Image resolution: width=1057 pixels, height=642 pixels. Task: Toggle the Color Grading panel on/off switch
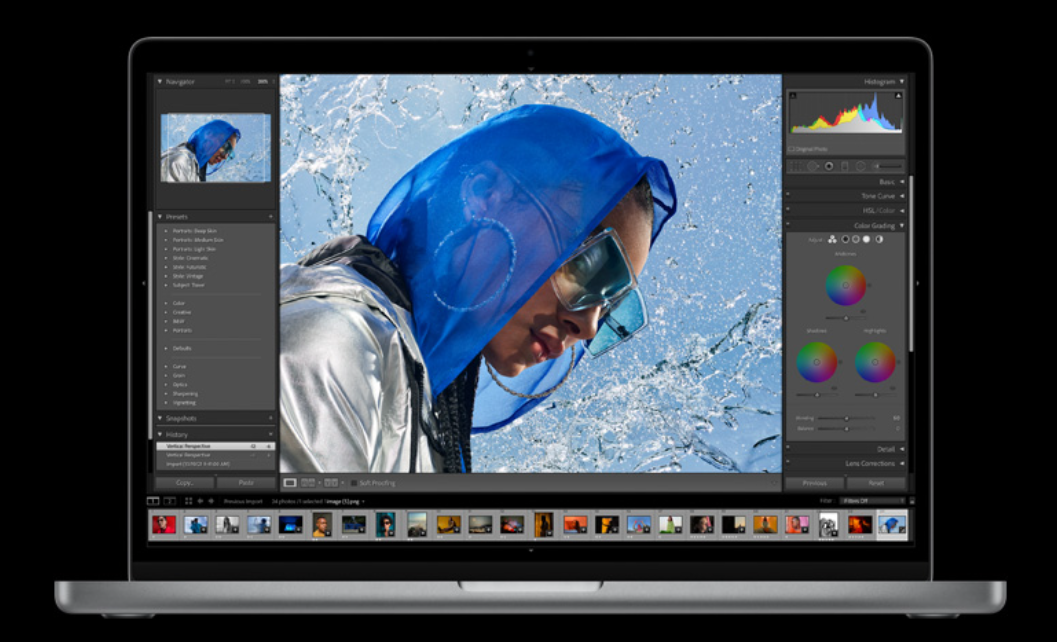click(x=790, y=224)
